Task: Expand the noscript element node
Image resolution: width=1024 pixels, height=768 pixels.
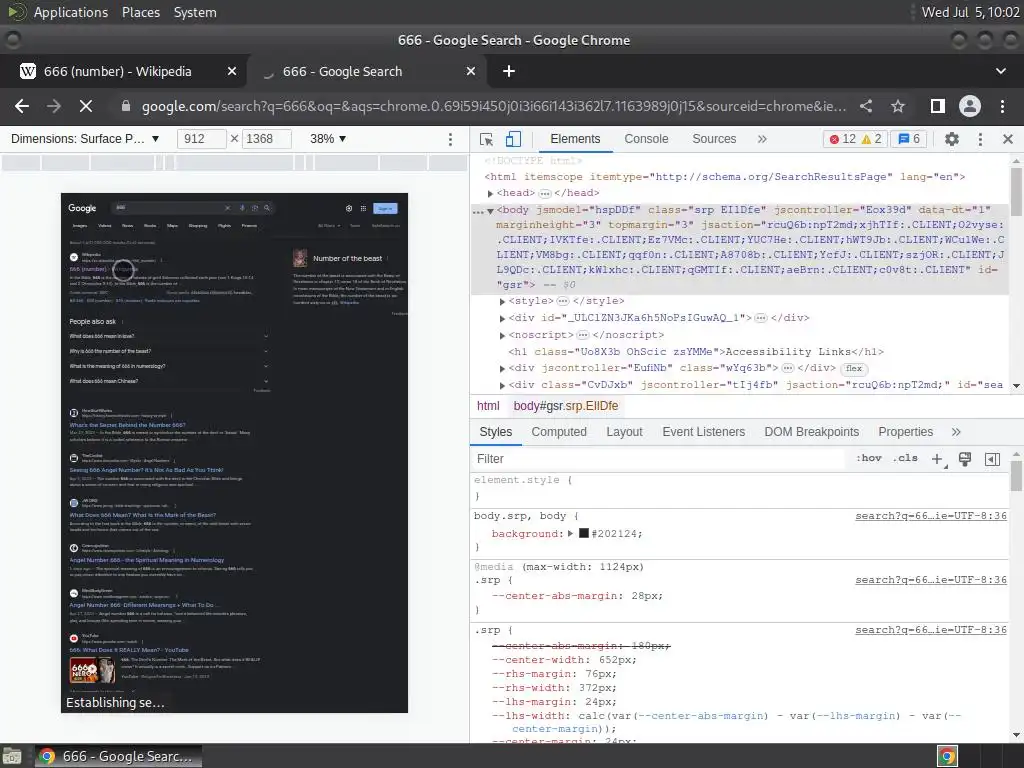Action: [502, 335]
